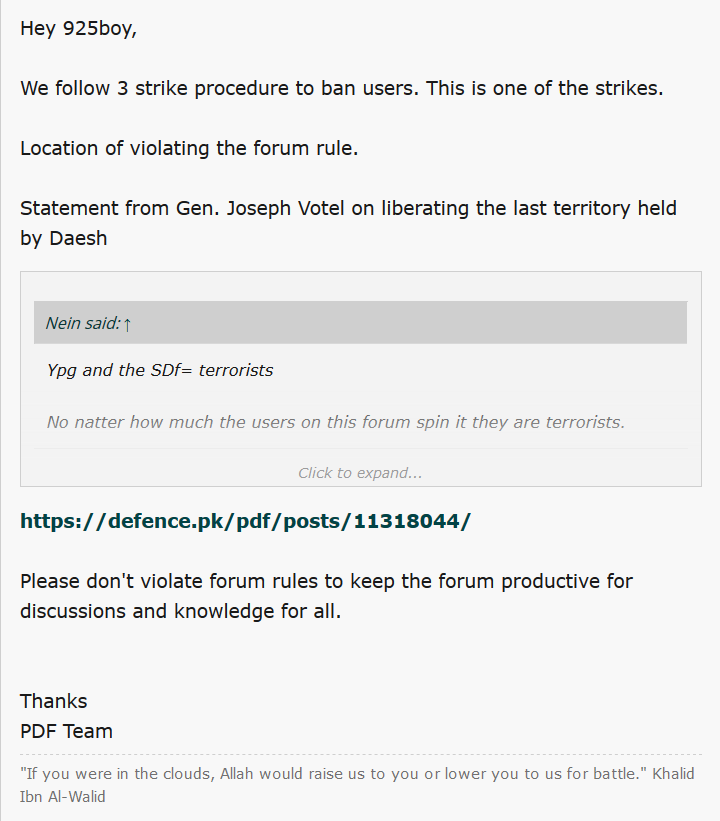Click empty space above the quote header bar
The image size is (720, 821).
pos(361,286)
